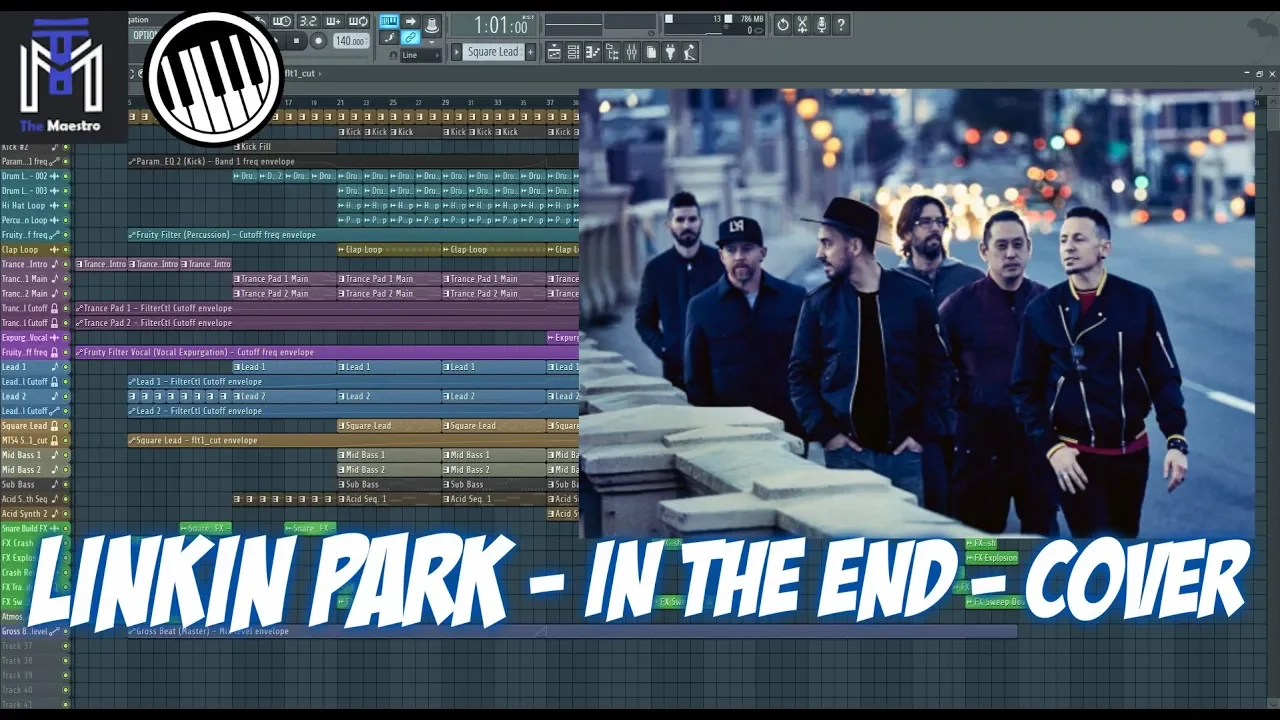1280x720 pixels.
Task: Add new pattern with the plus button
Action: 531,52
